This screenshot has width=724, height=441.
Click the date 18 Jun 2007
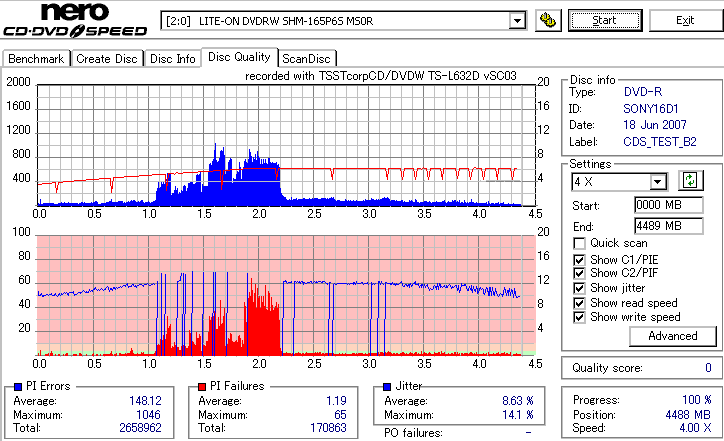[x=655, y=125]
